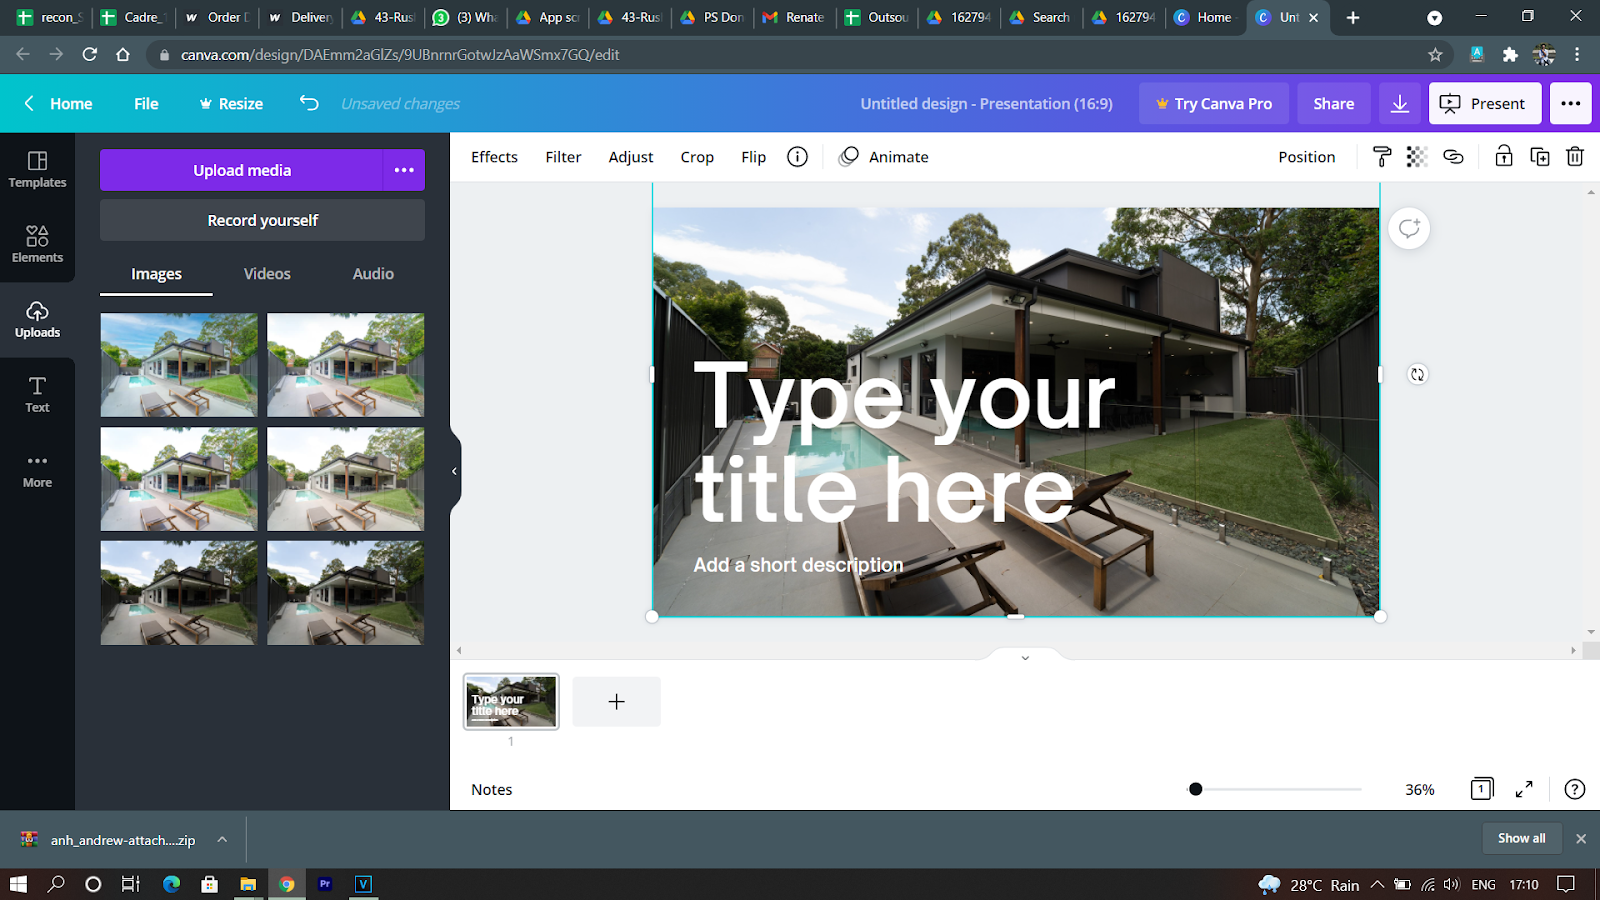The image size is (1600, 900).
Task: Add a comment using the speech bubble icon
Action: [1409, 228]
